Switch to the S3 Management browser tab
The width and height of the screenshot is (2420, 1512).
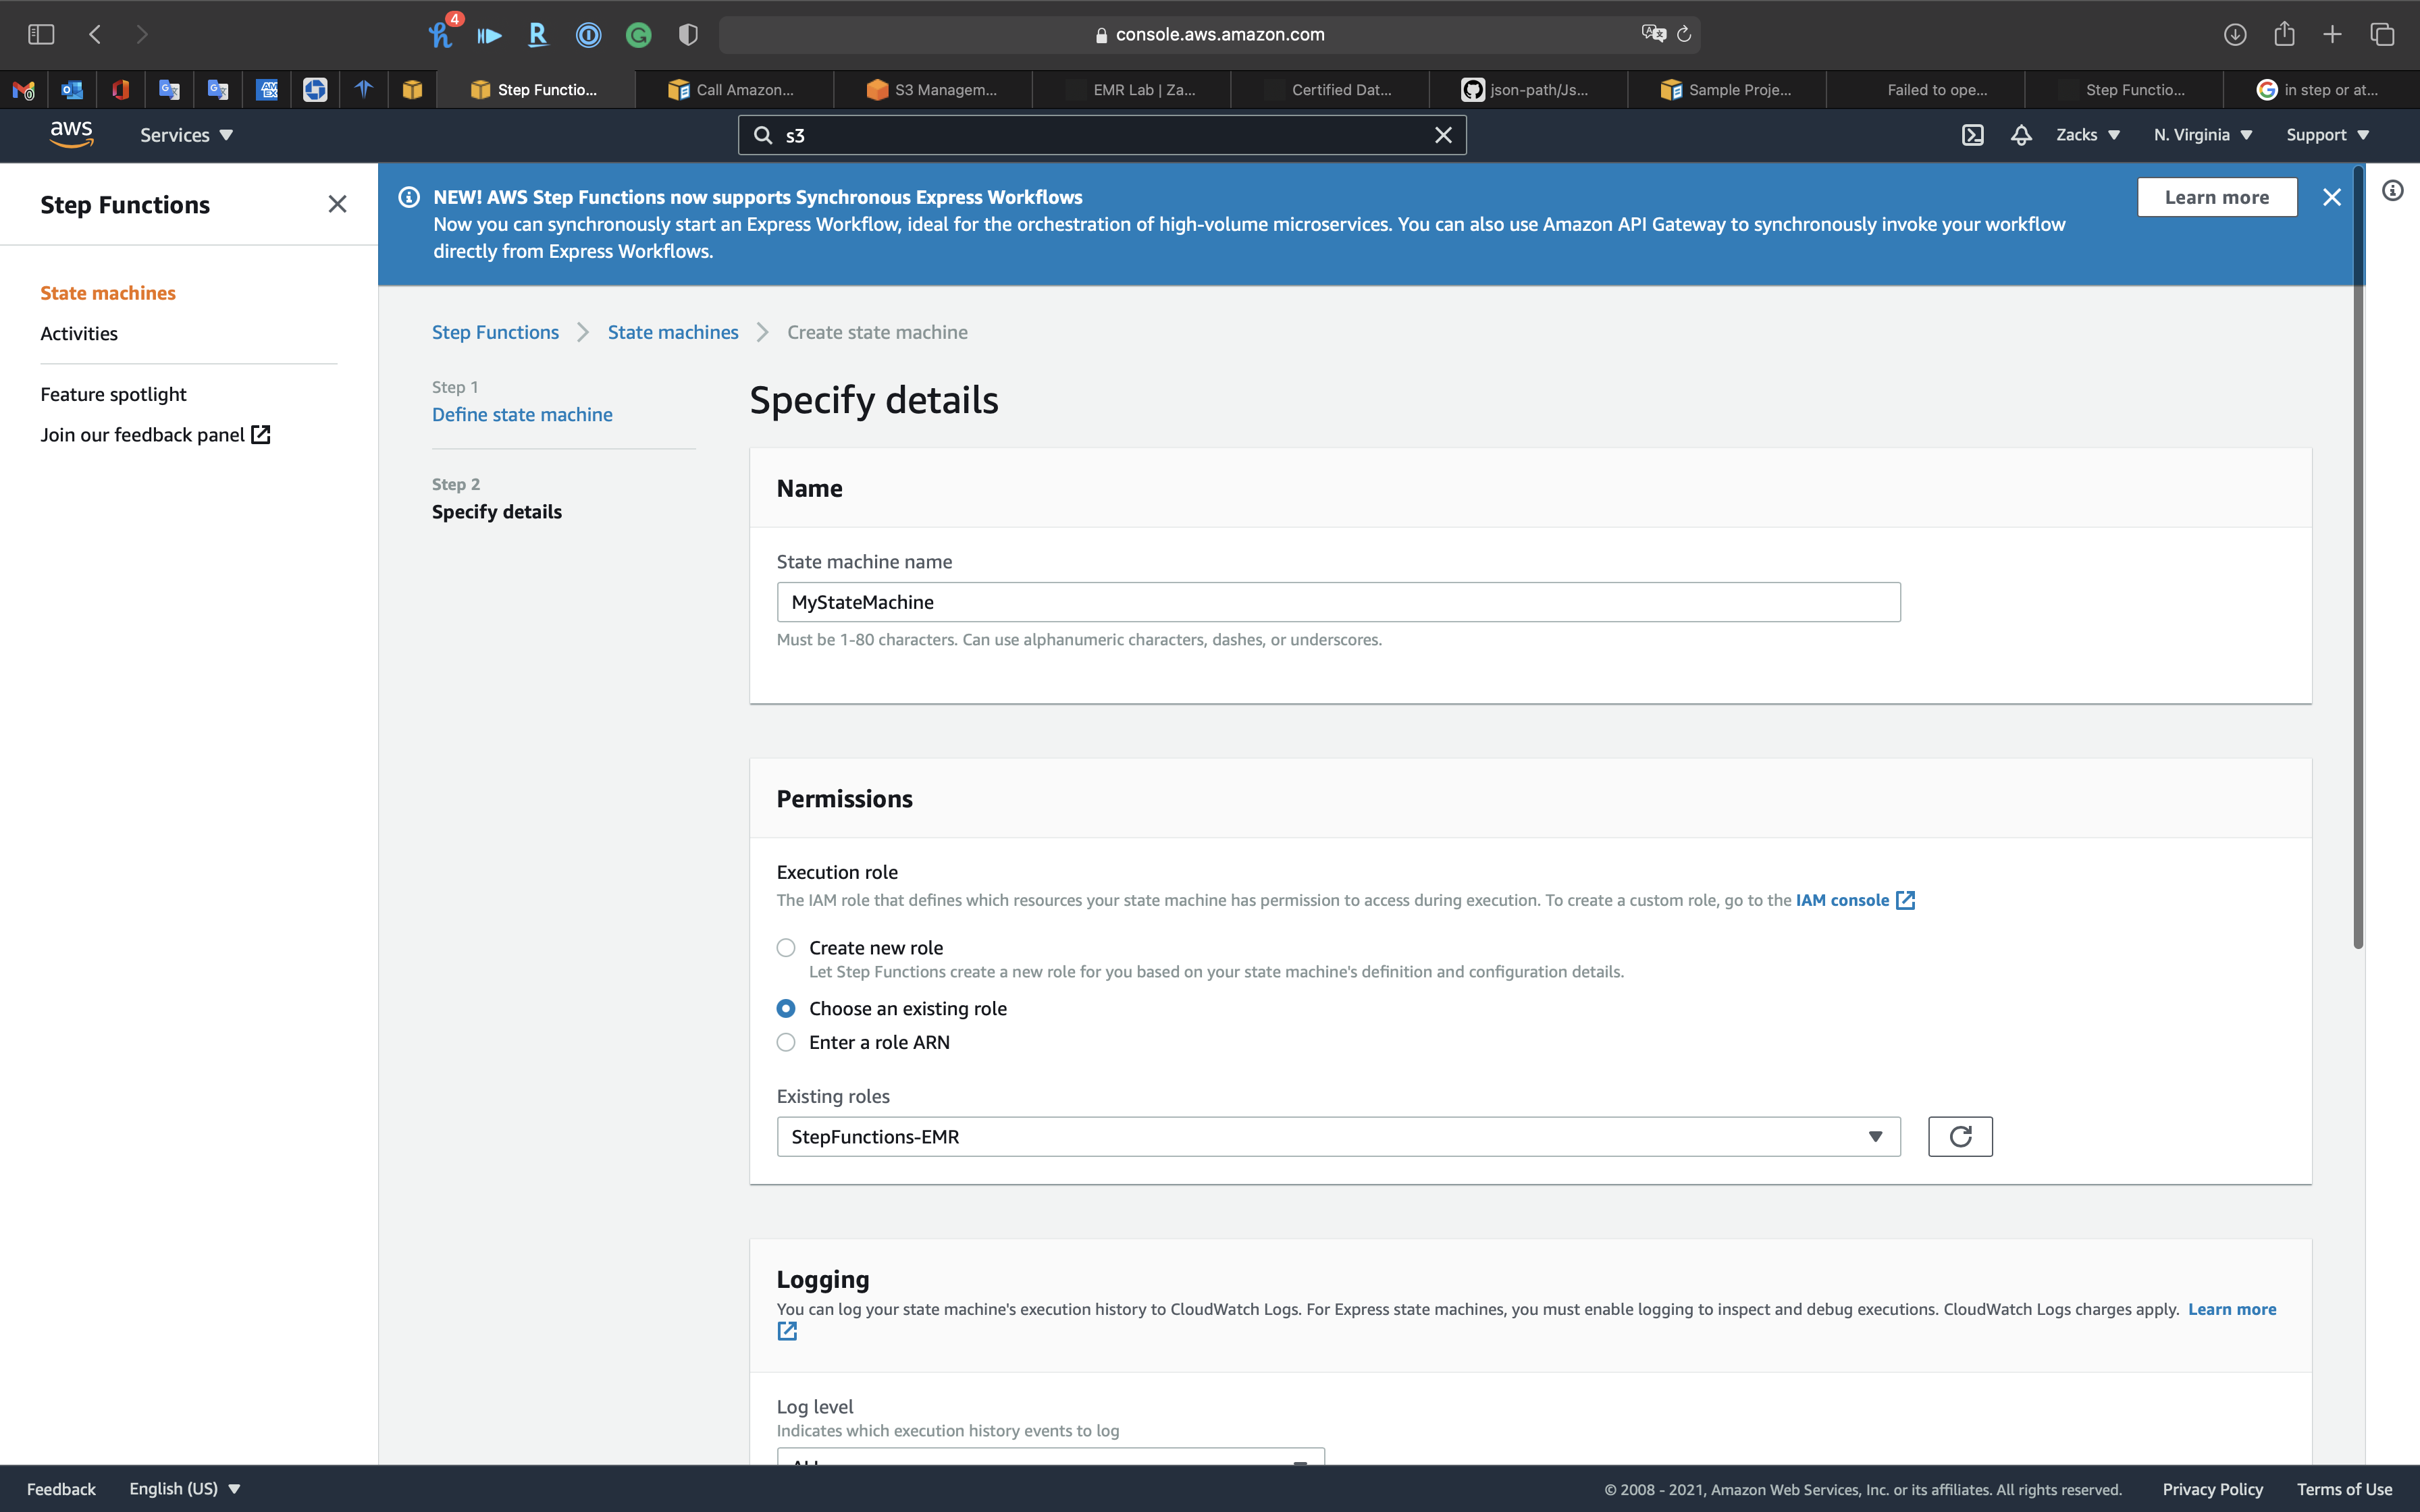[x=932, y=90]
